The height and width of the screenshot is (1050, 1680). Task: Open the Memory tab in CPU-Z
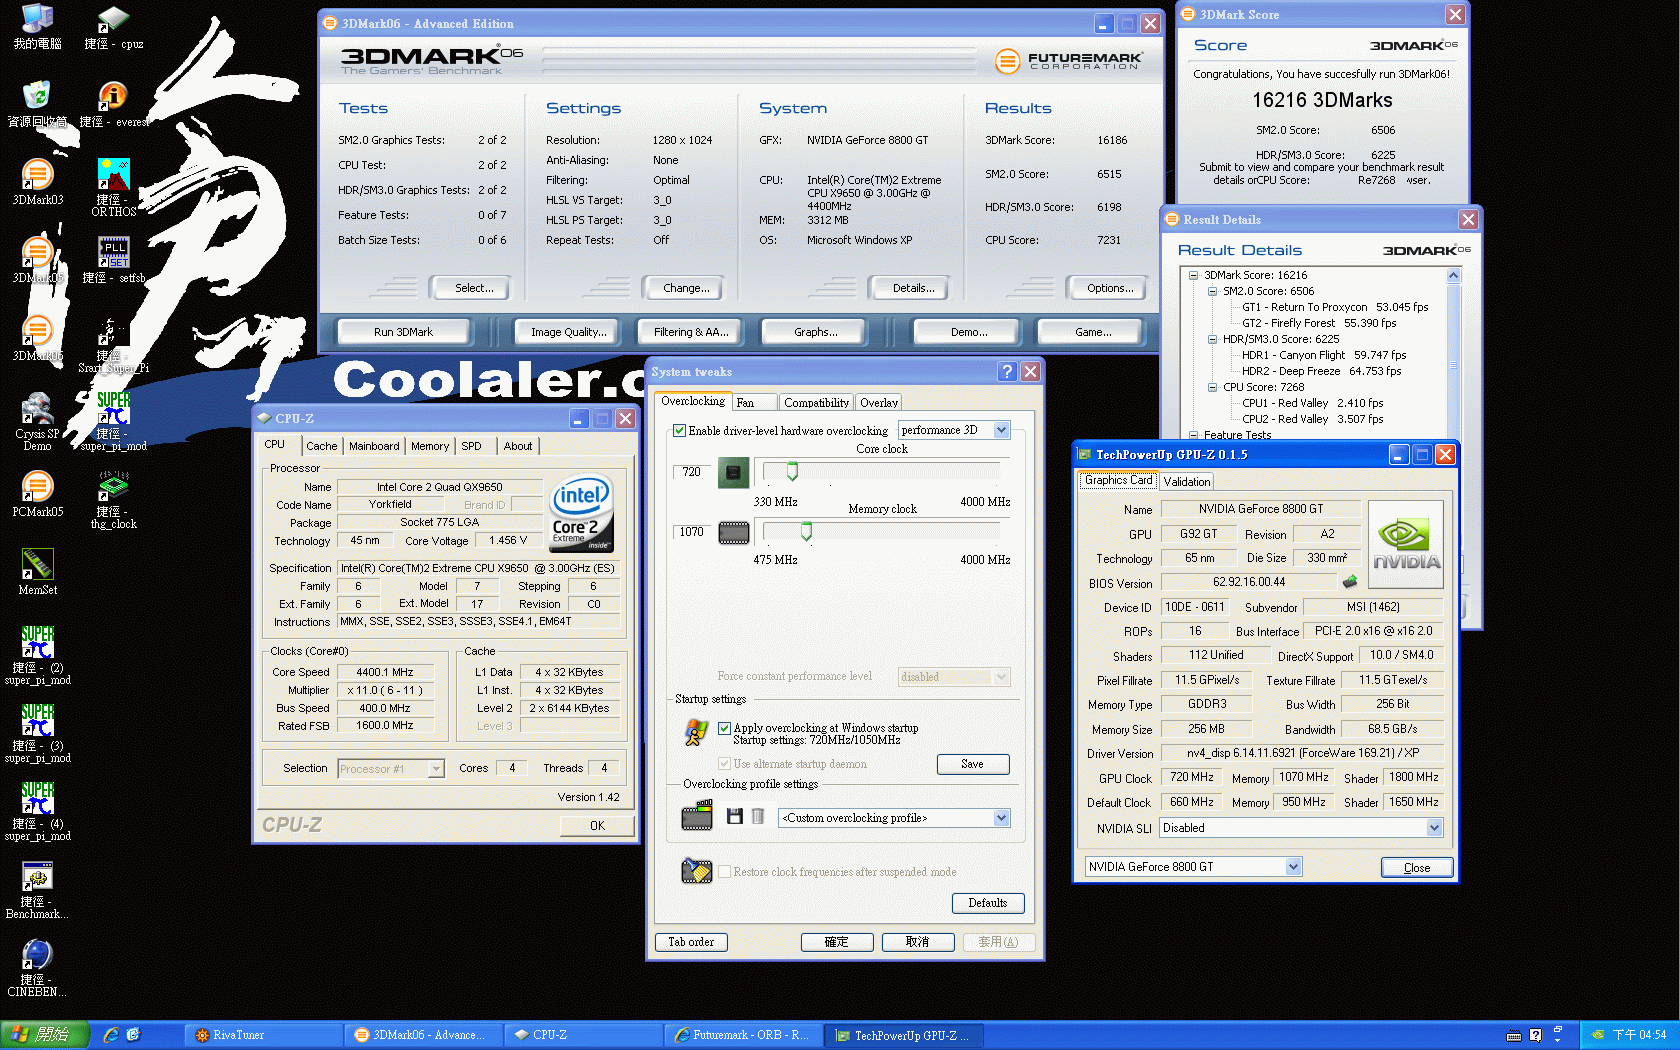[x=430, y=446]
